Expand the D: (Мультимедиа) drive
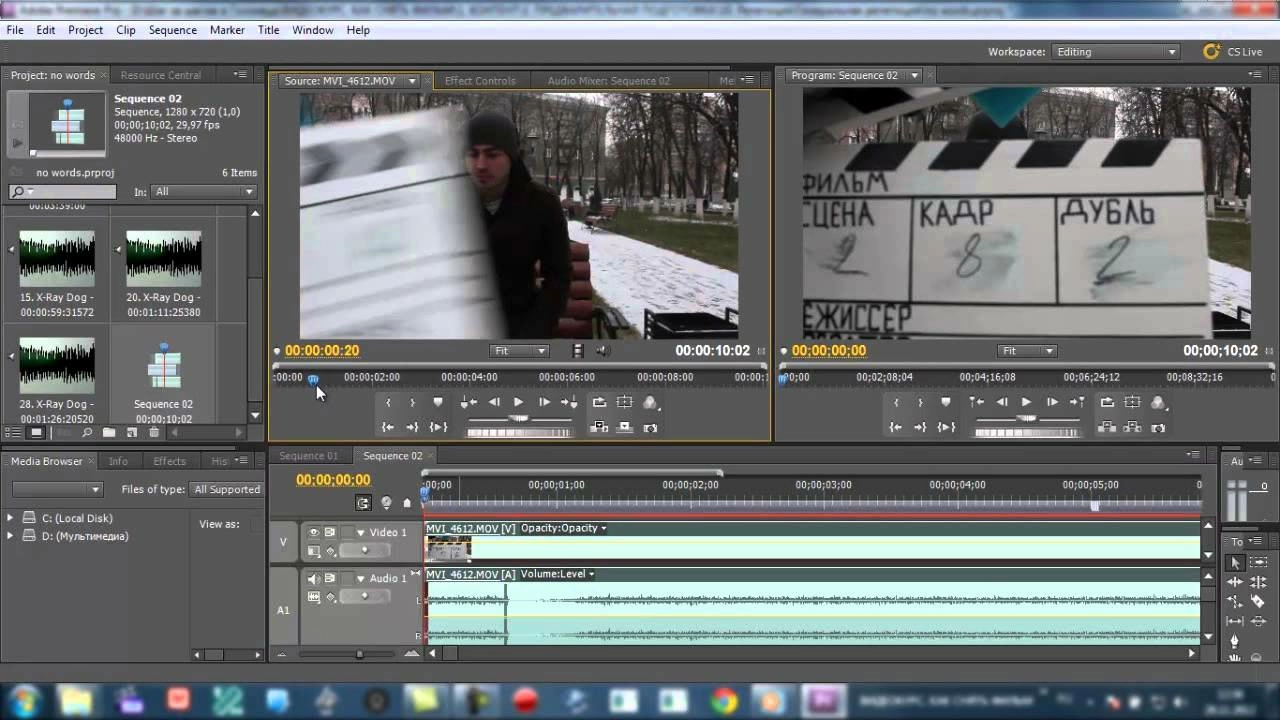Image resolution: width=1280 pixels, height=720 pixels. [x=11, y=536]
